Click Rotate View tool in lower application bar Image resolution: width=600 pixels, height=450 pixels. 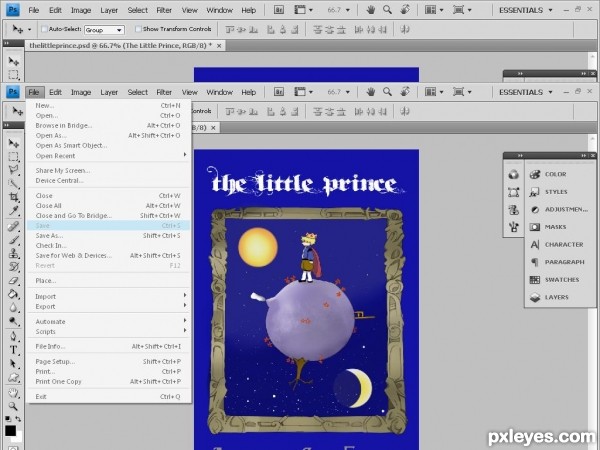coord(405,92)
